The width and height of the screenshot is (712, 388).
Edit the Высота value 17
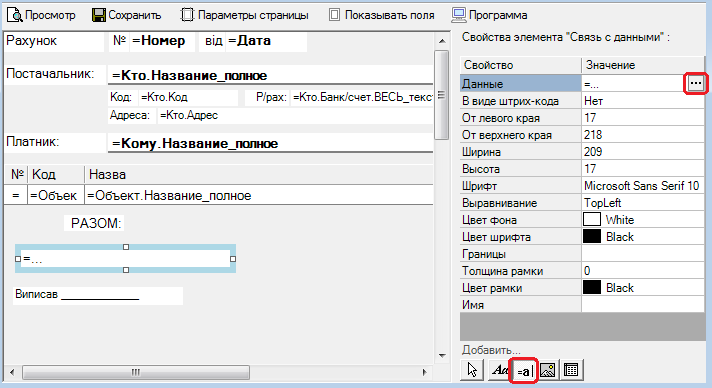(643, 169)
